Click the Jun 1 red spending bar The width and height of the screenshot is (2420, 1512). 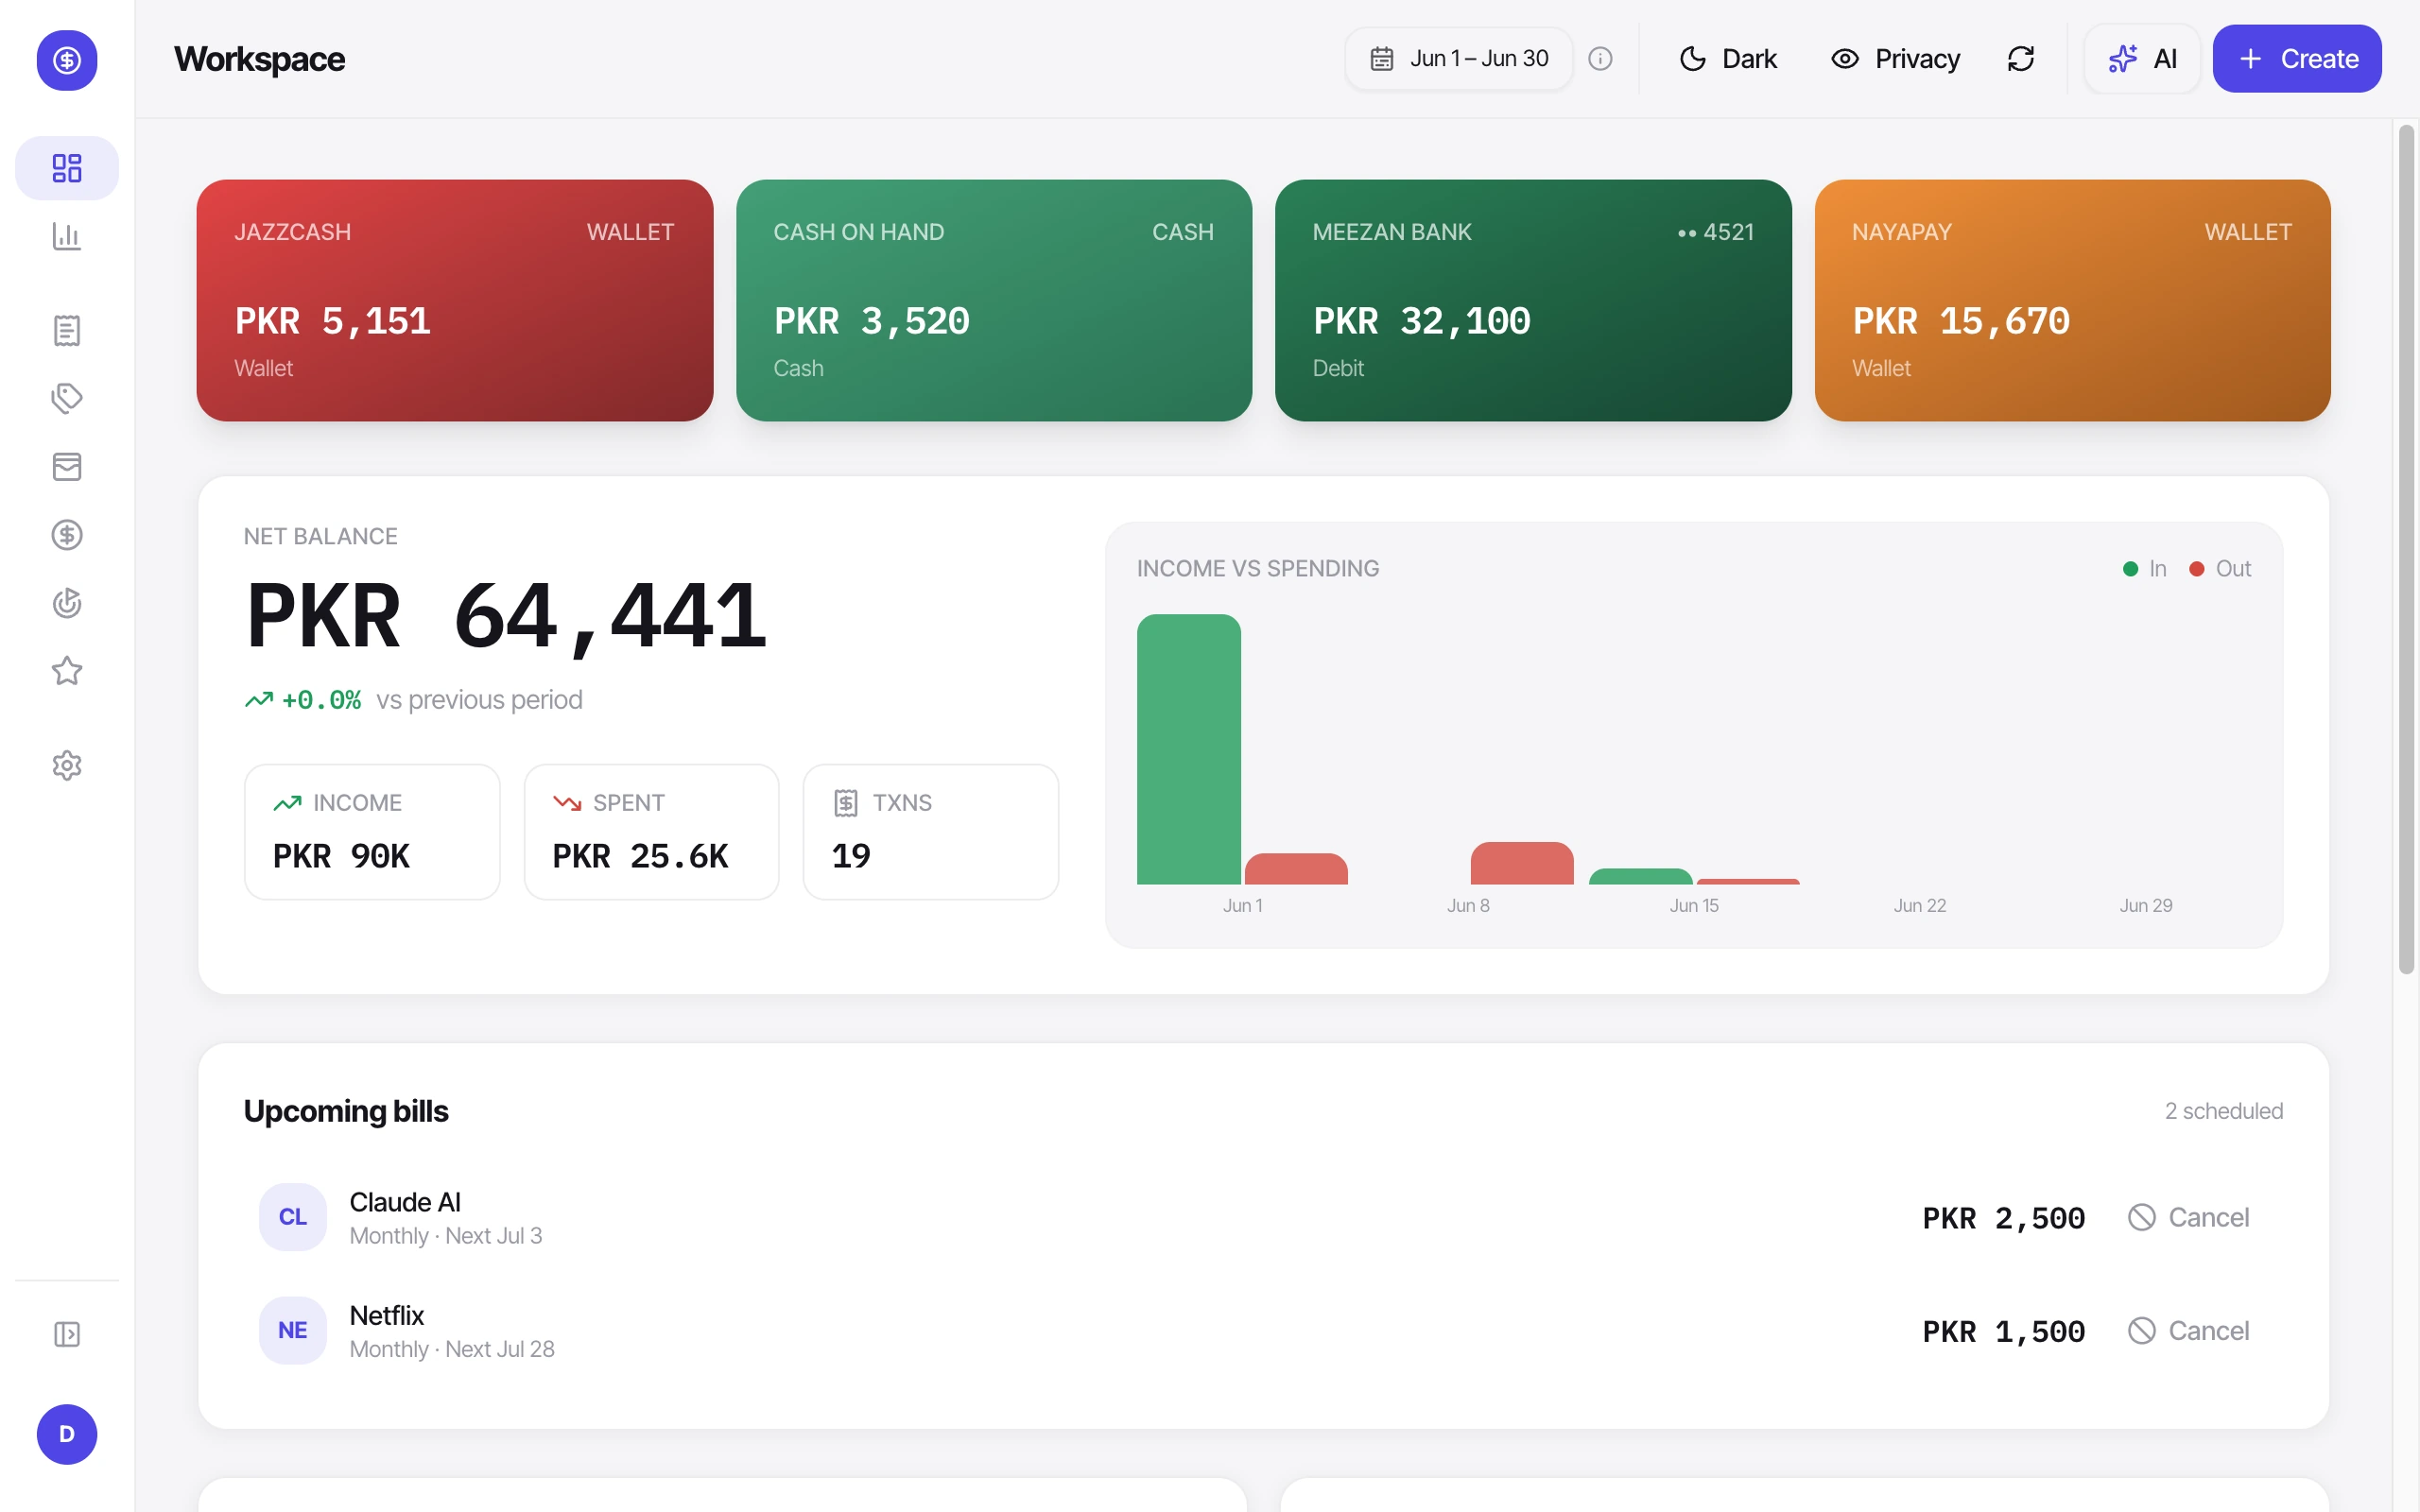click(x=1296, y=869)
